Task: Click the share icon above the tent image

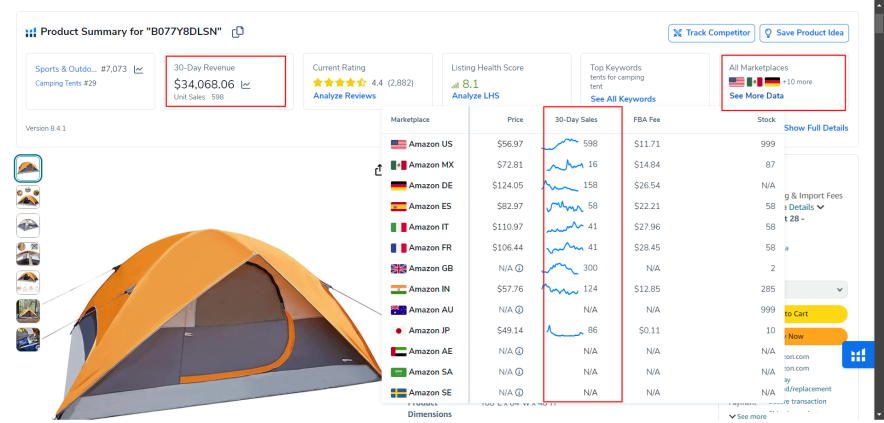Action: [379, 170]
